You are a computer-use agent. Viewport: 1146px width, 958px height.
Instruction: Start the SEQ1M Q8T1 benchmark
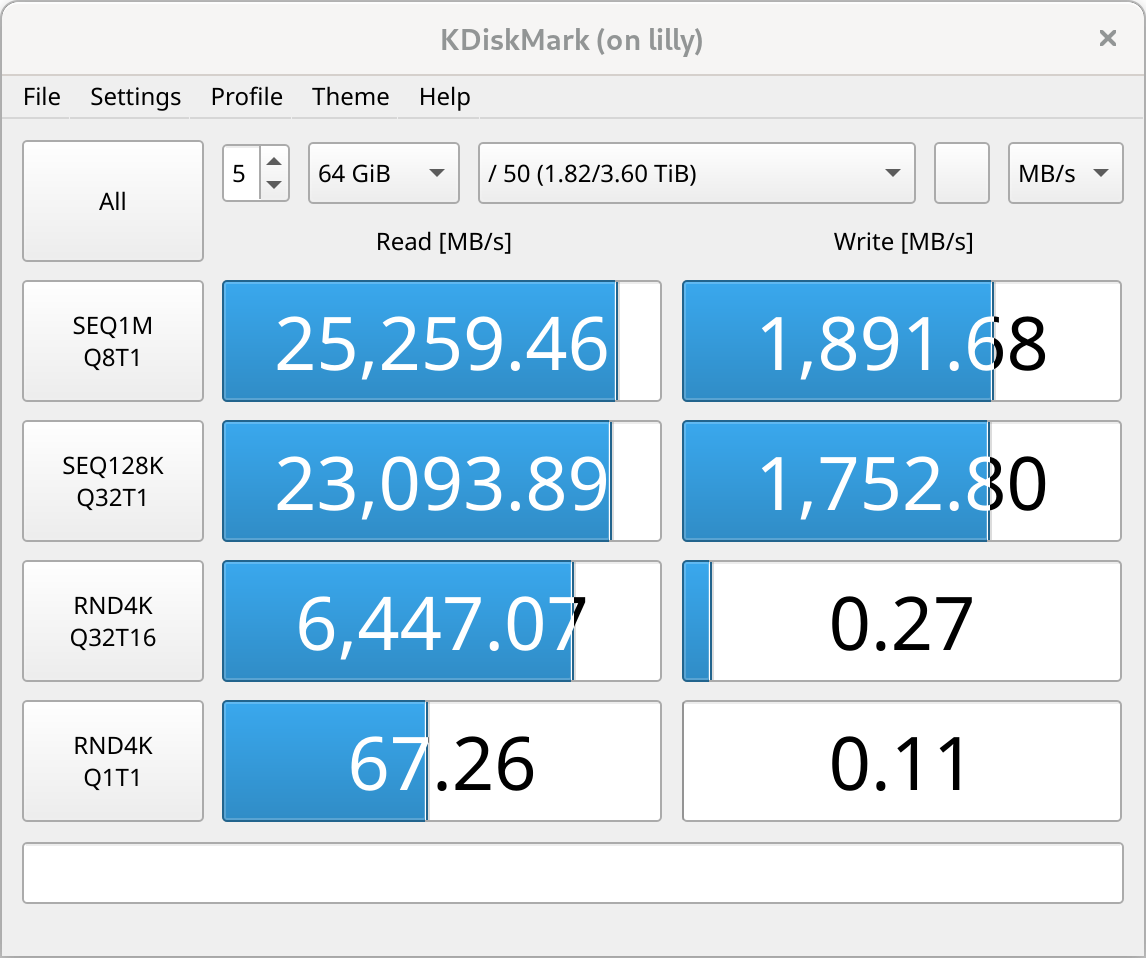[112, 340]
